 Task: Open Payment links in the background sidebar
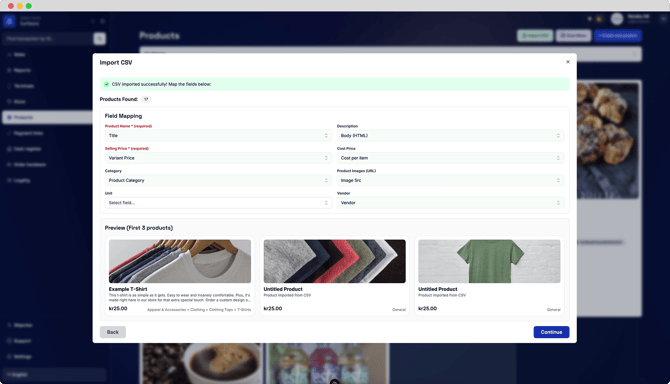coord(28,133)
